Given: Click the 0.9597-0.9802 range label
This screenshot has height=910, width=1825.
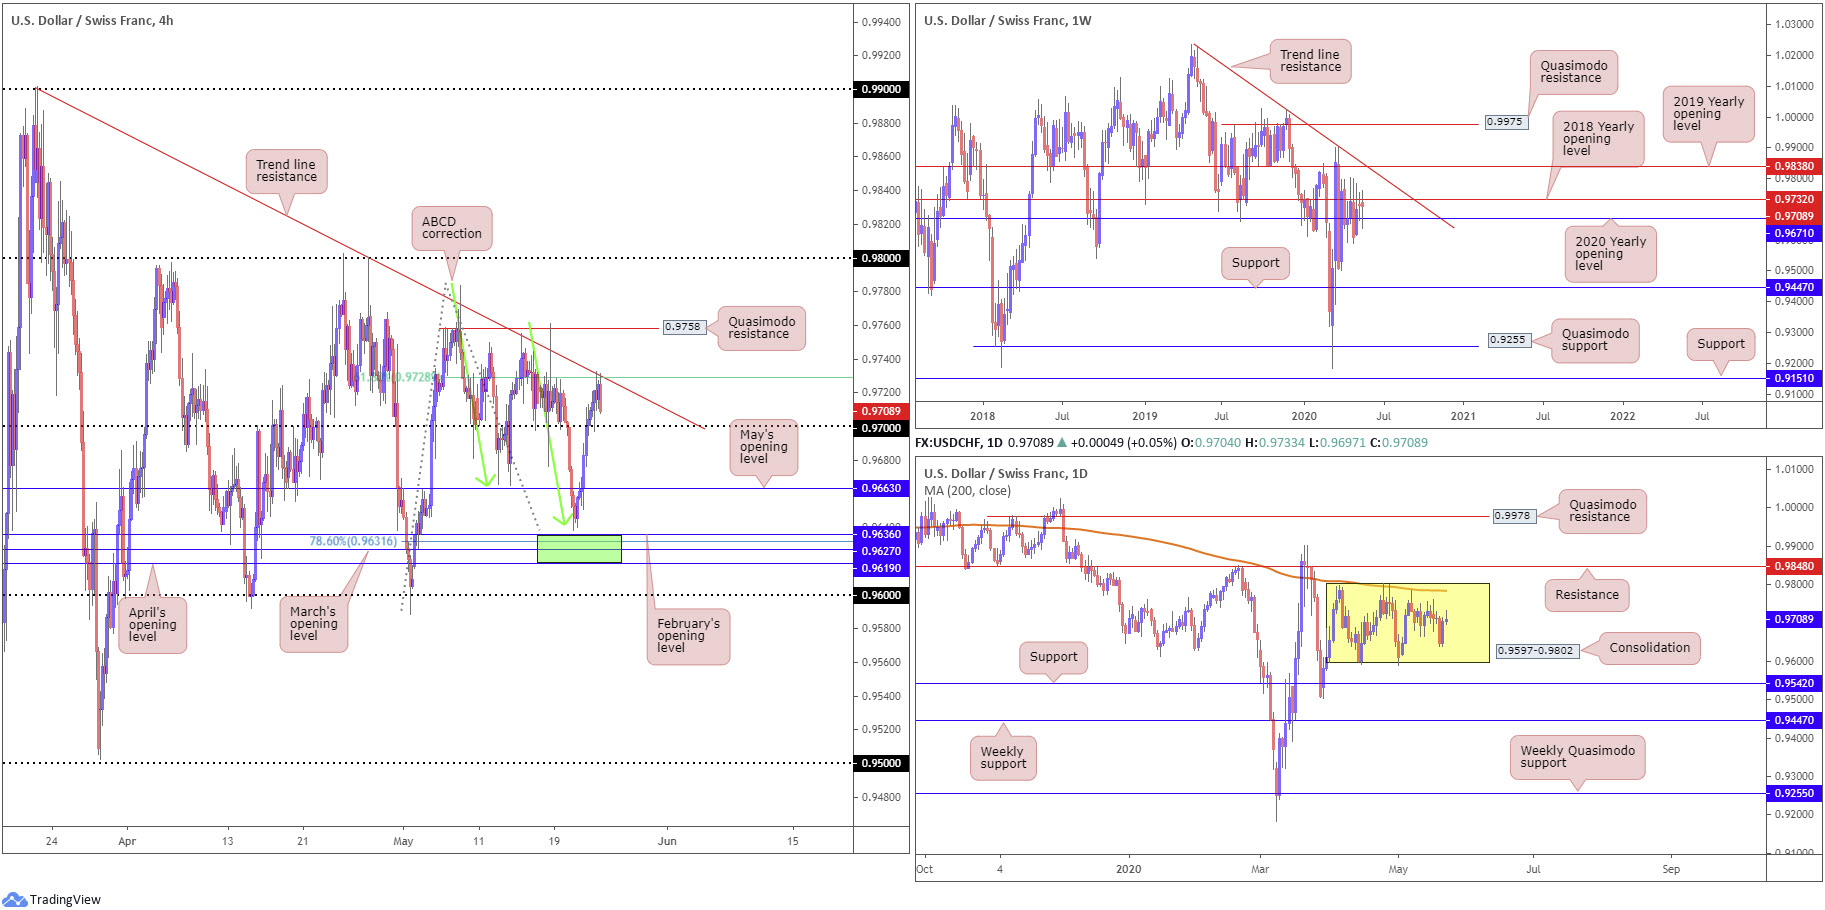Looking at the screenshot, I should coord(1537,651).
